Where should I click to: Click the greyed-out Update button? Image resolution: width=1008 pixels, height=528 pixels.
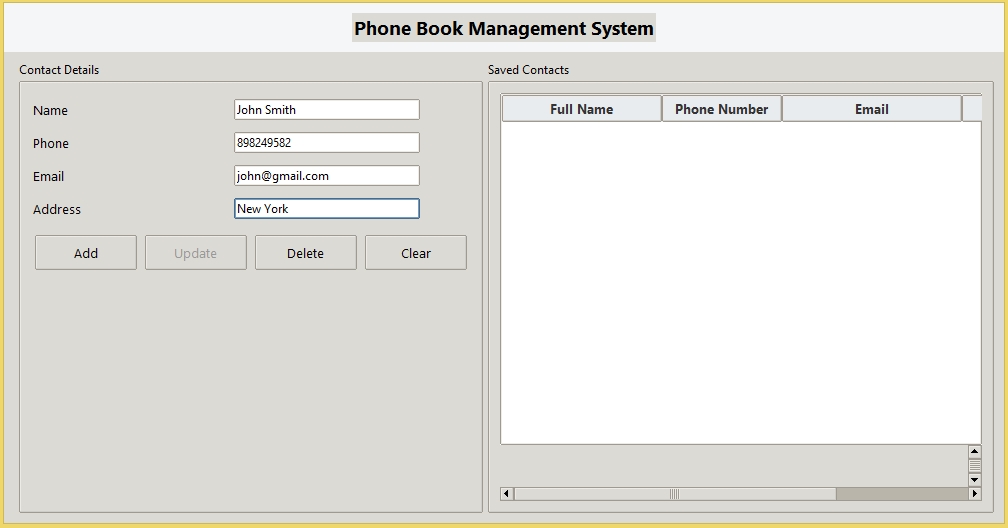tap(196, 253)
